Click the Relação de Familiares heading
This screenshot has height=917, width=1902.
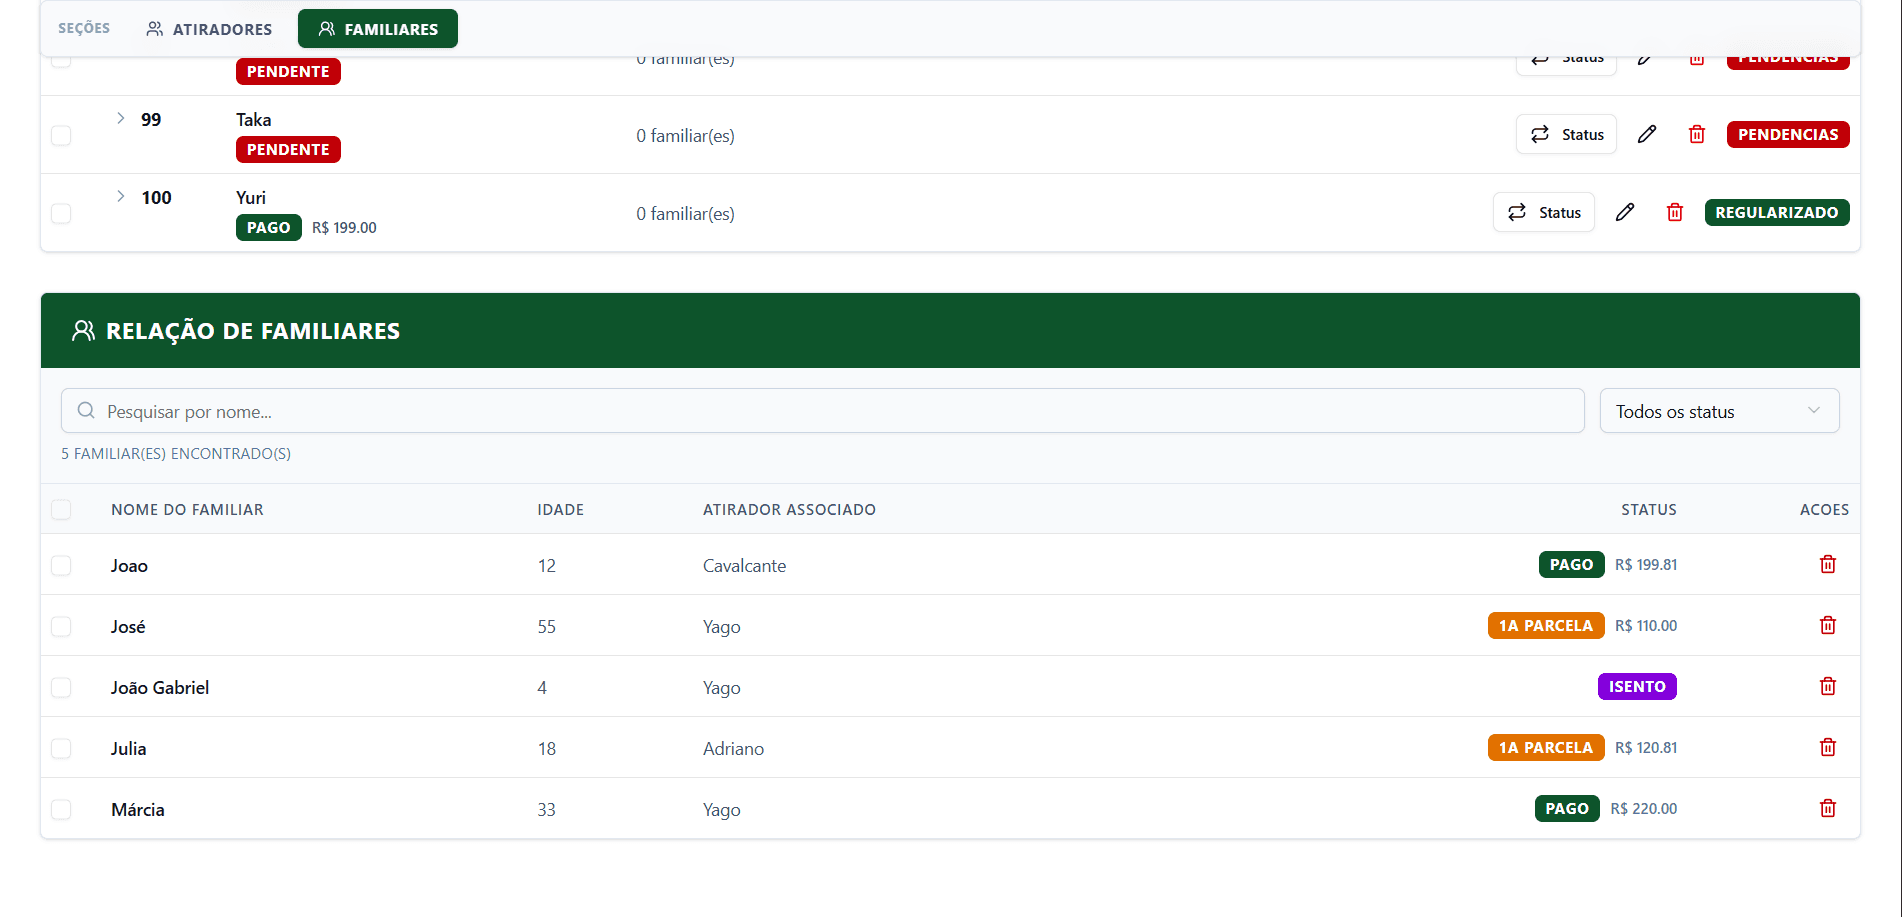click(x=253, y=331)
